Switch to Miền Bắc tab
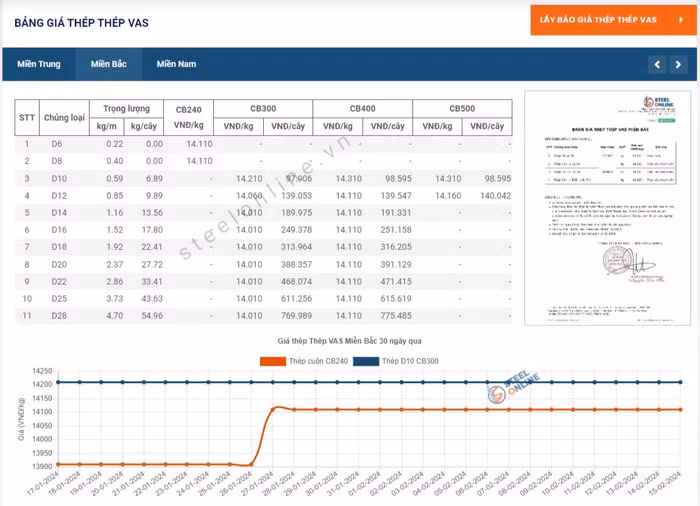700x506 pixels. click(108, 64)
